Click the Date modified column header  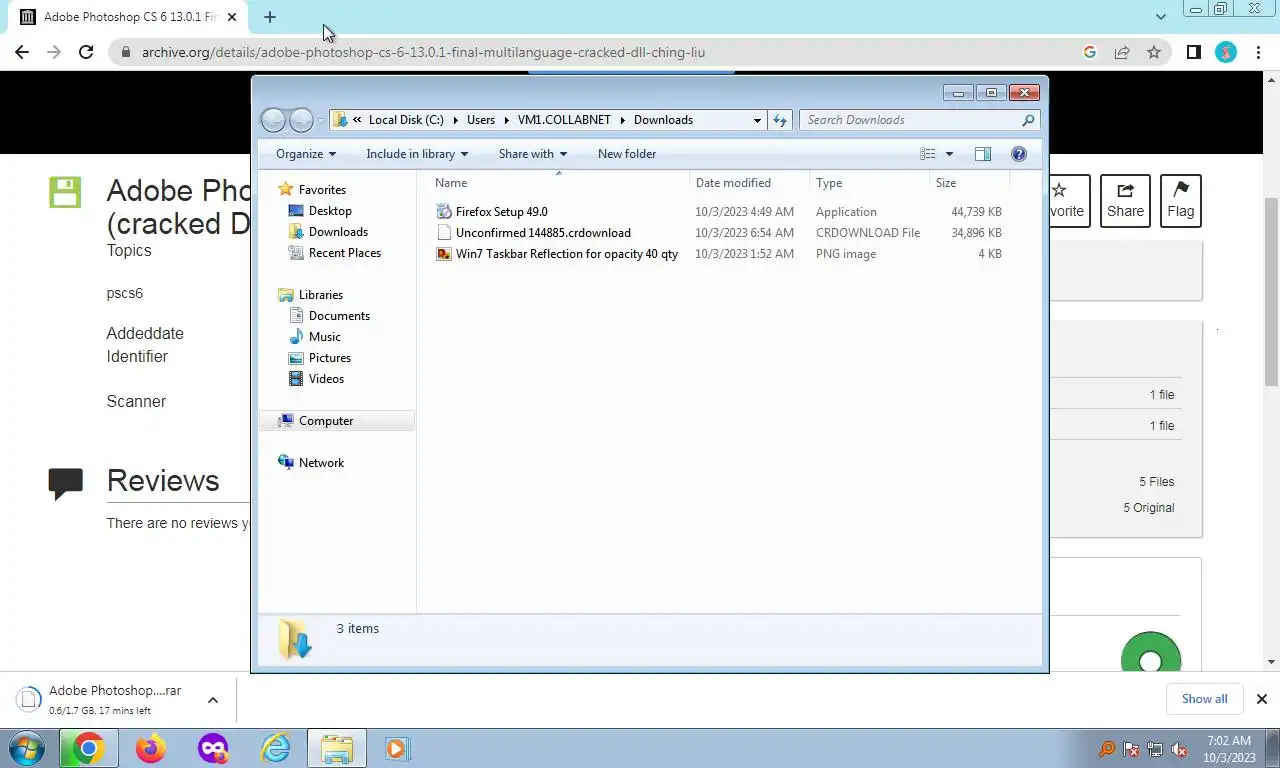[x=750, y=183]
